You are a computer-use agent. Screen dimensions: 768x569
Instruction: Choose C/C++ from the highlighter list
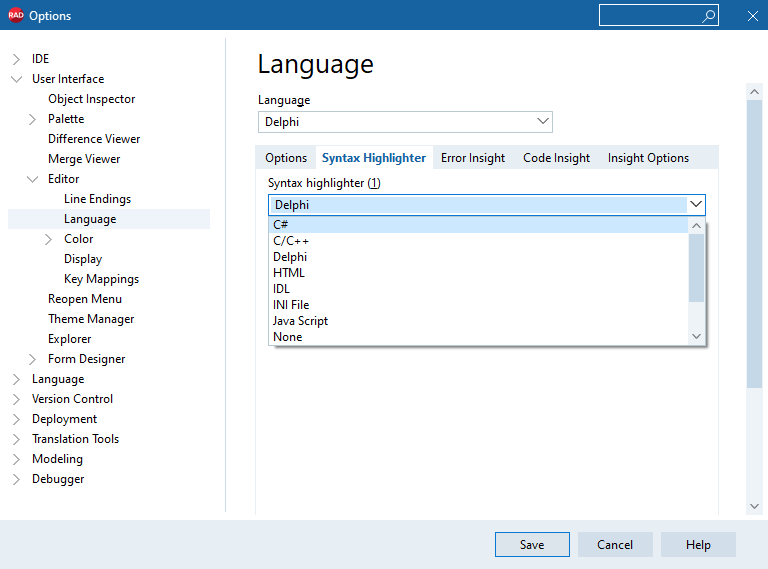click(x=479, y=241)
